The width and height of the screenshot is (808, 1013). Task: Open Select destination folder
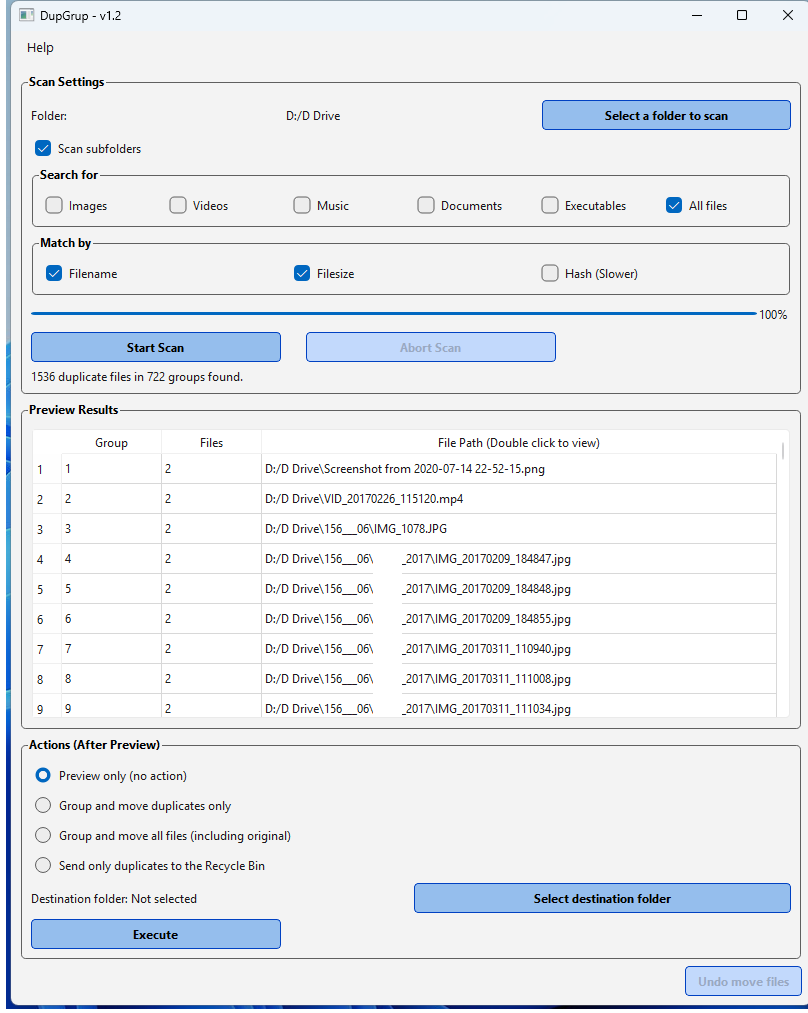coord(601,898)
